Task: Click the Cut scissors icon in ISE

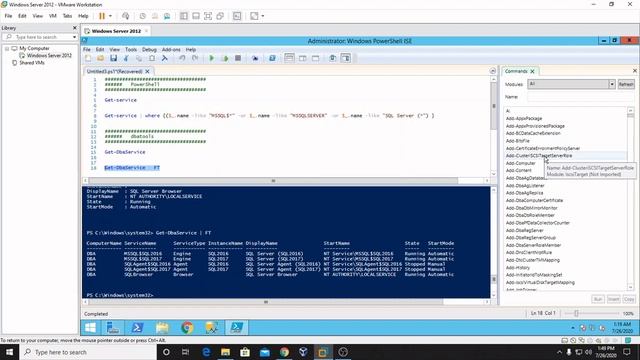Action: [x=126, y=58]
